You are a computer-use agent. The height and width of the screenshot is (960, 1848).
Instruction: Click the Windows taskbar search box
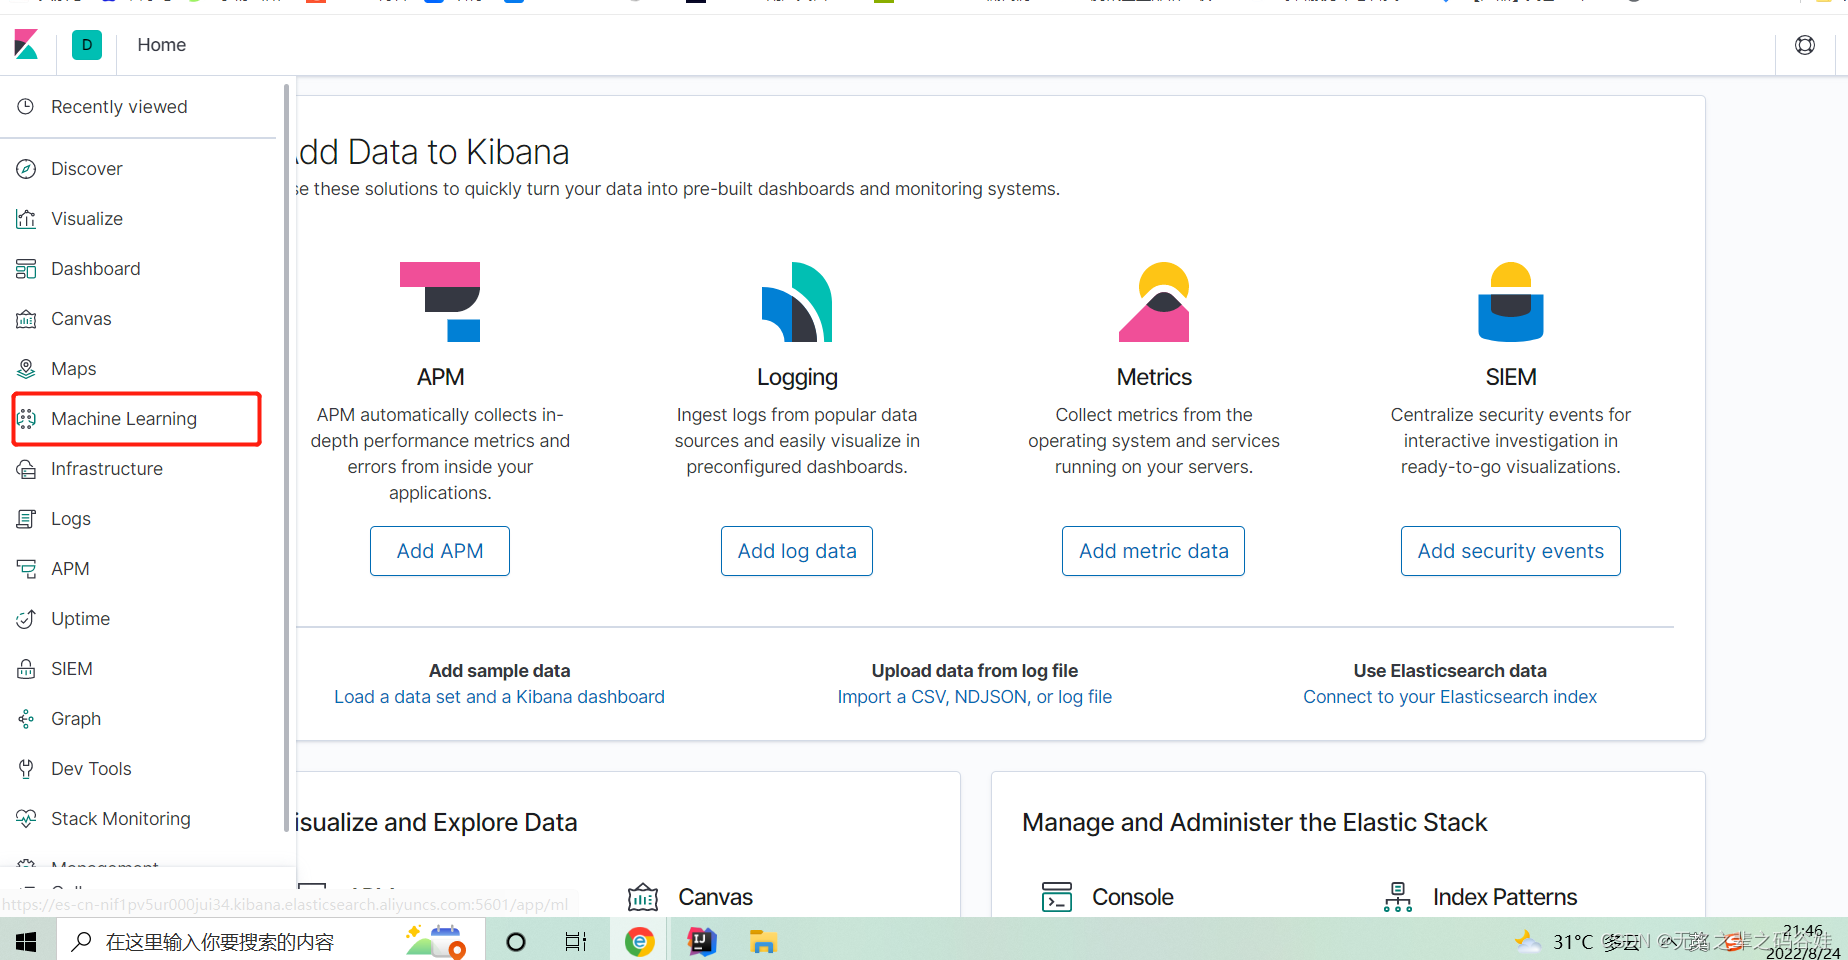270,941
